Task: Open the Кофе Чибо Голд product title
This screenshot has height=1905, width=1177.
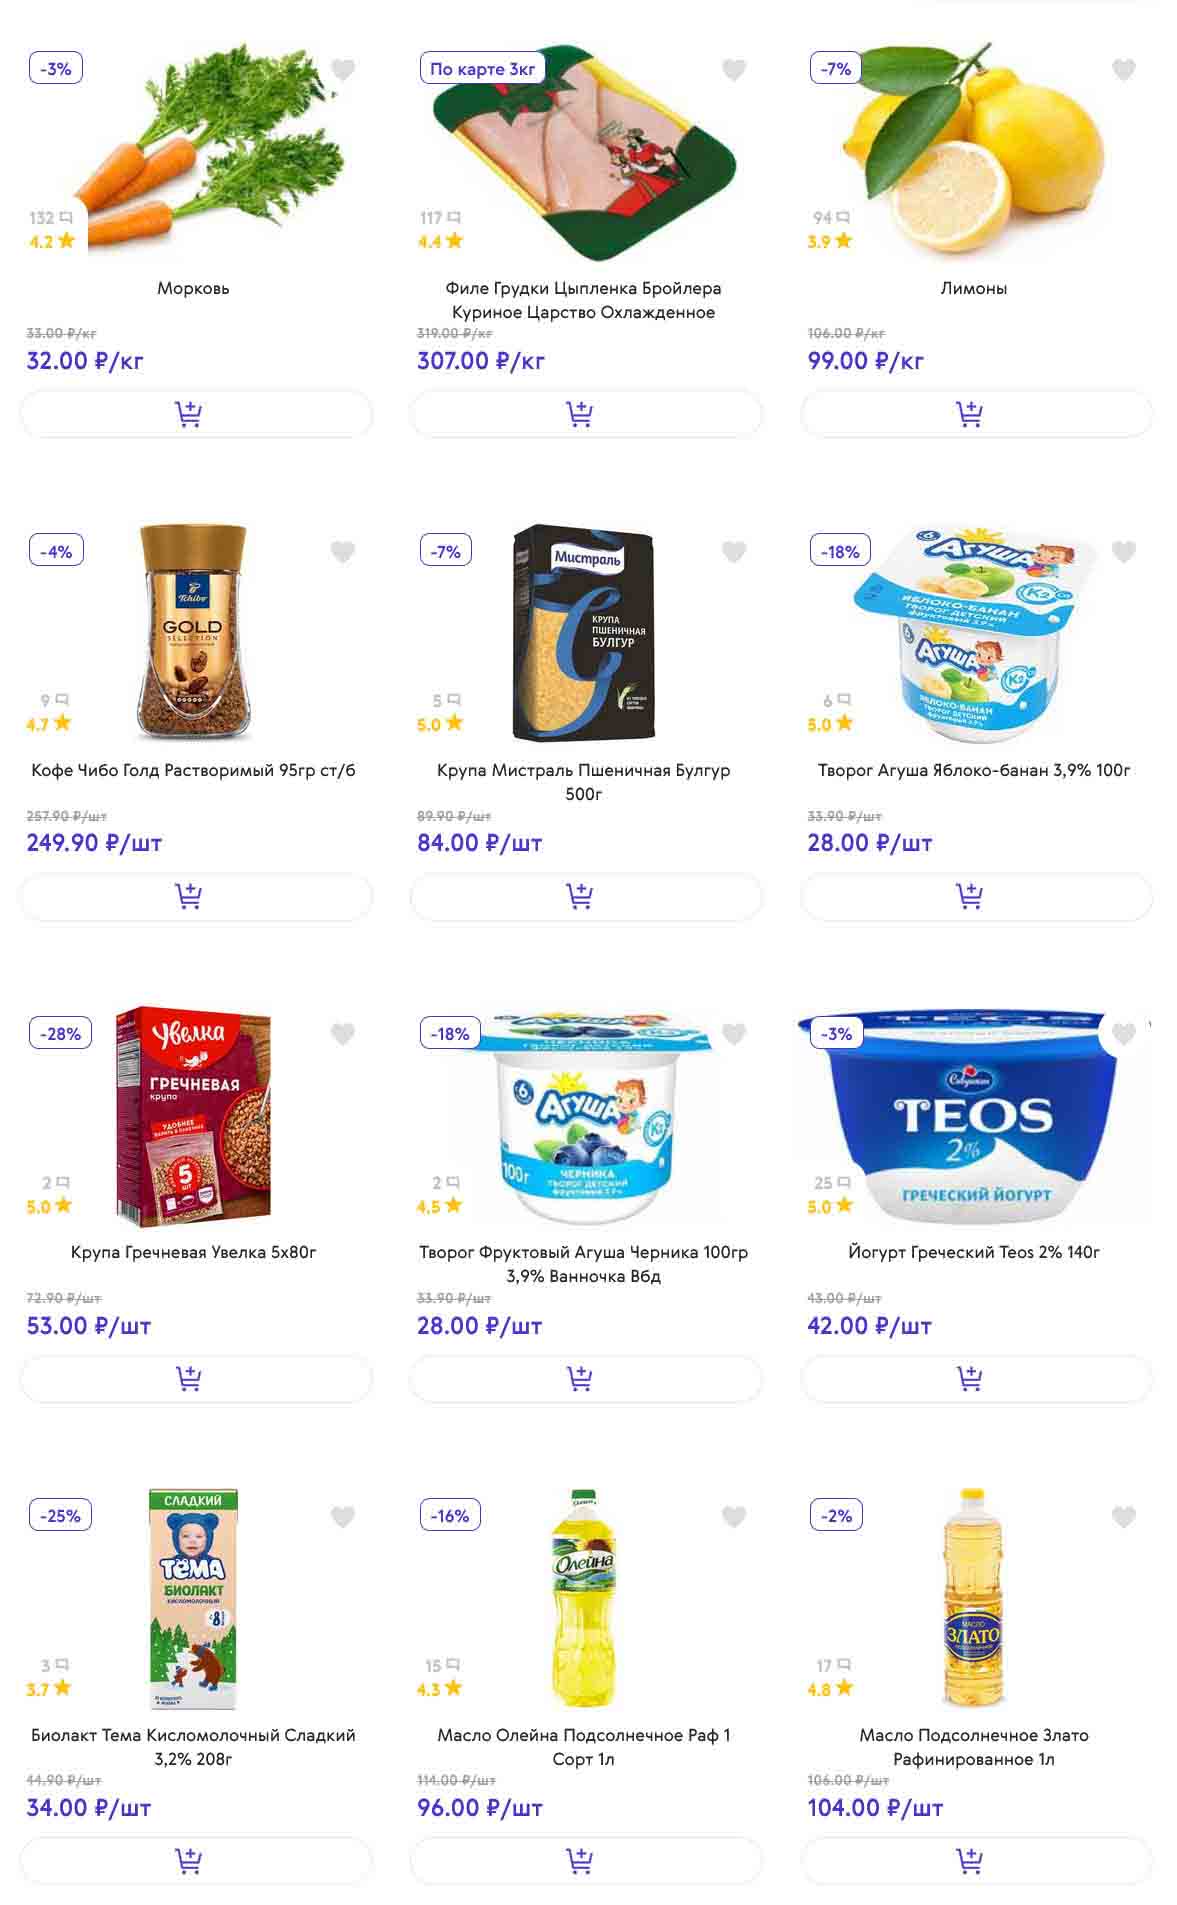Action: pos(193,770)
